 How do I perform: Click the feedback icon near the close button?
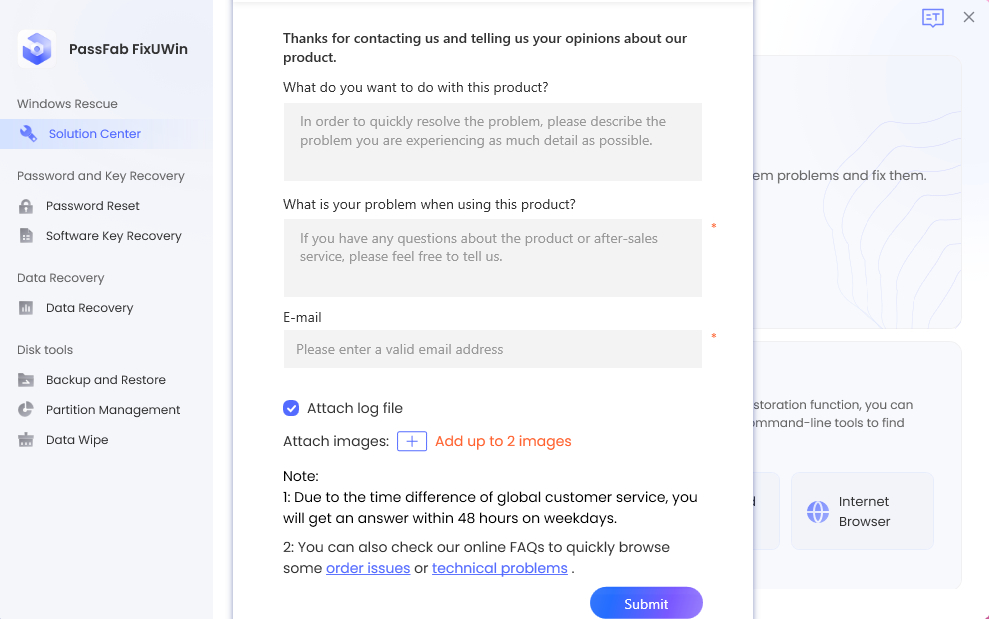932,18
